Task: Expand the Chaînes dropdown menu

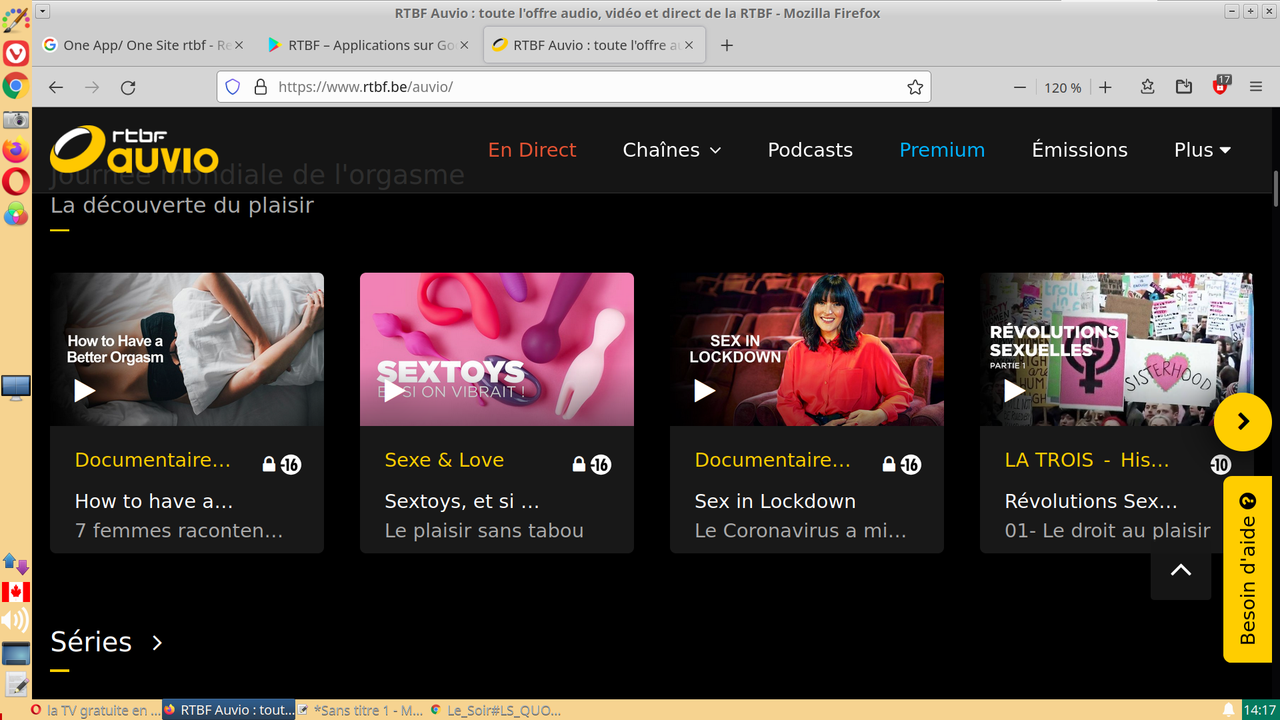Action: click(x=672, y=150)
